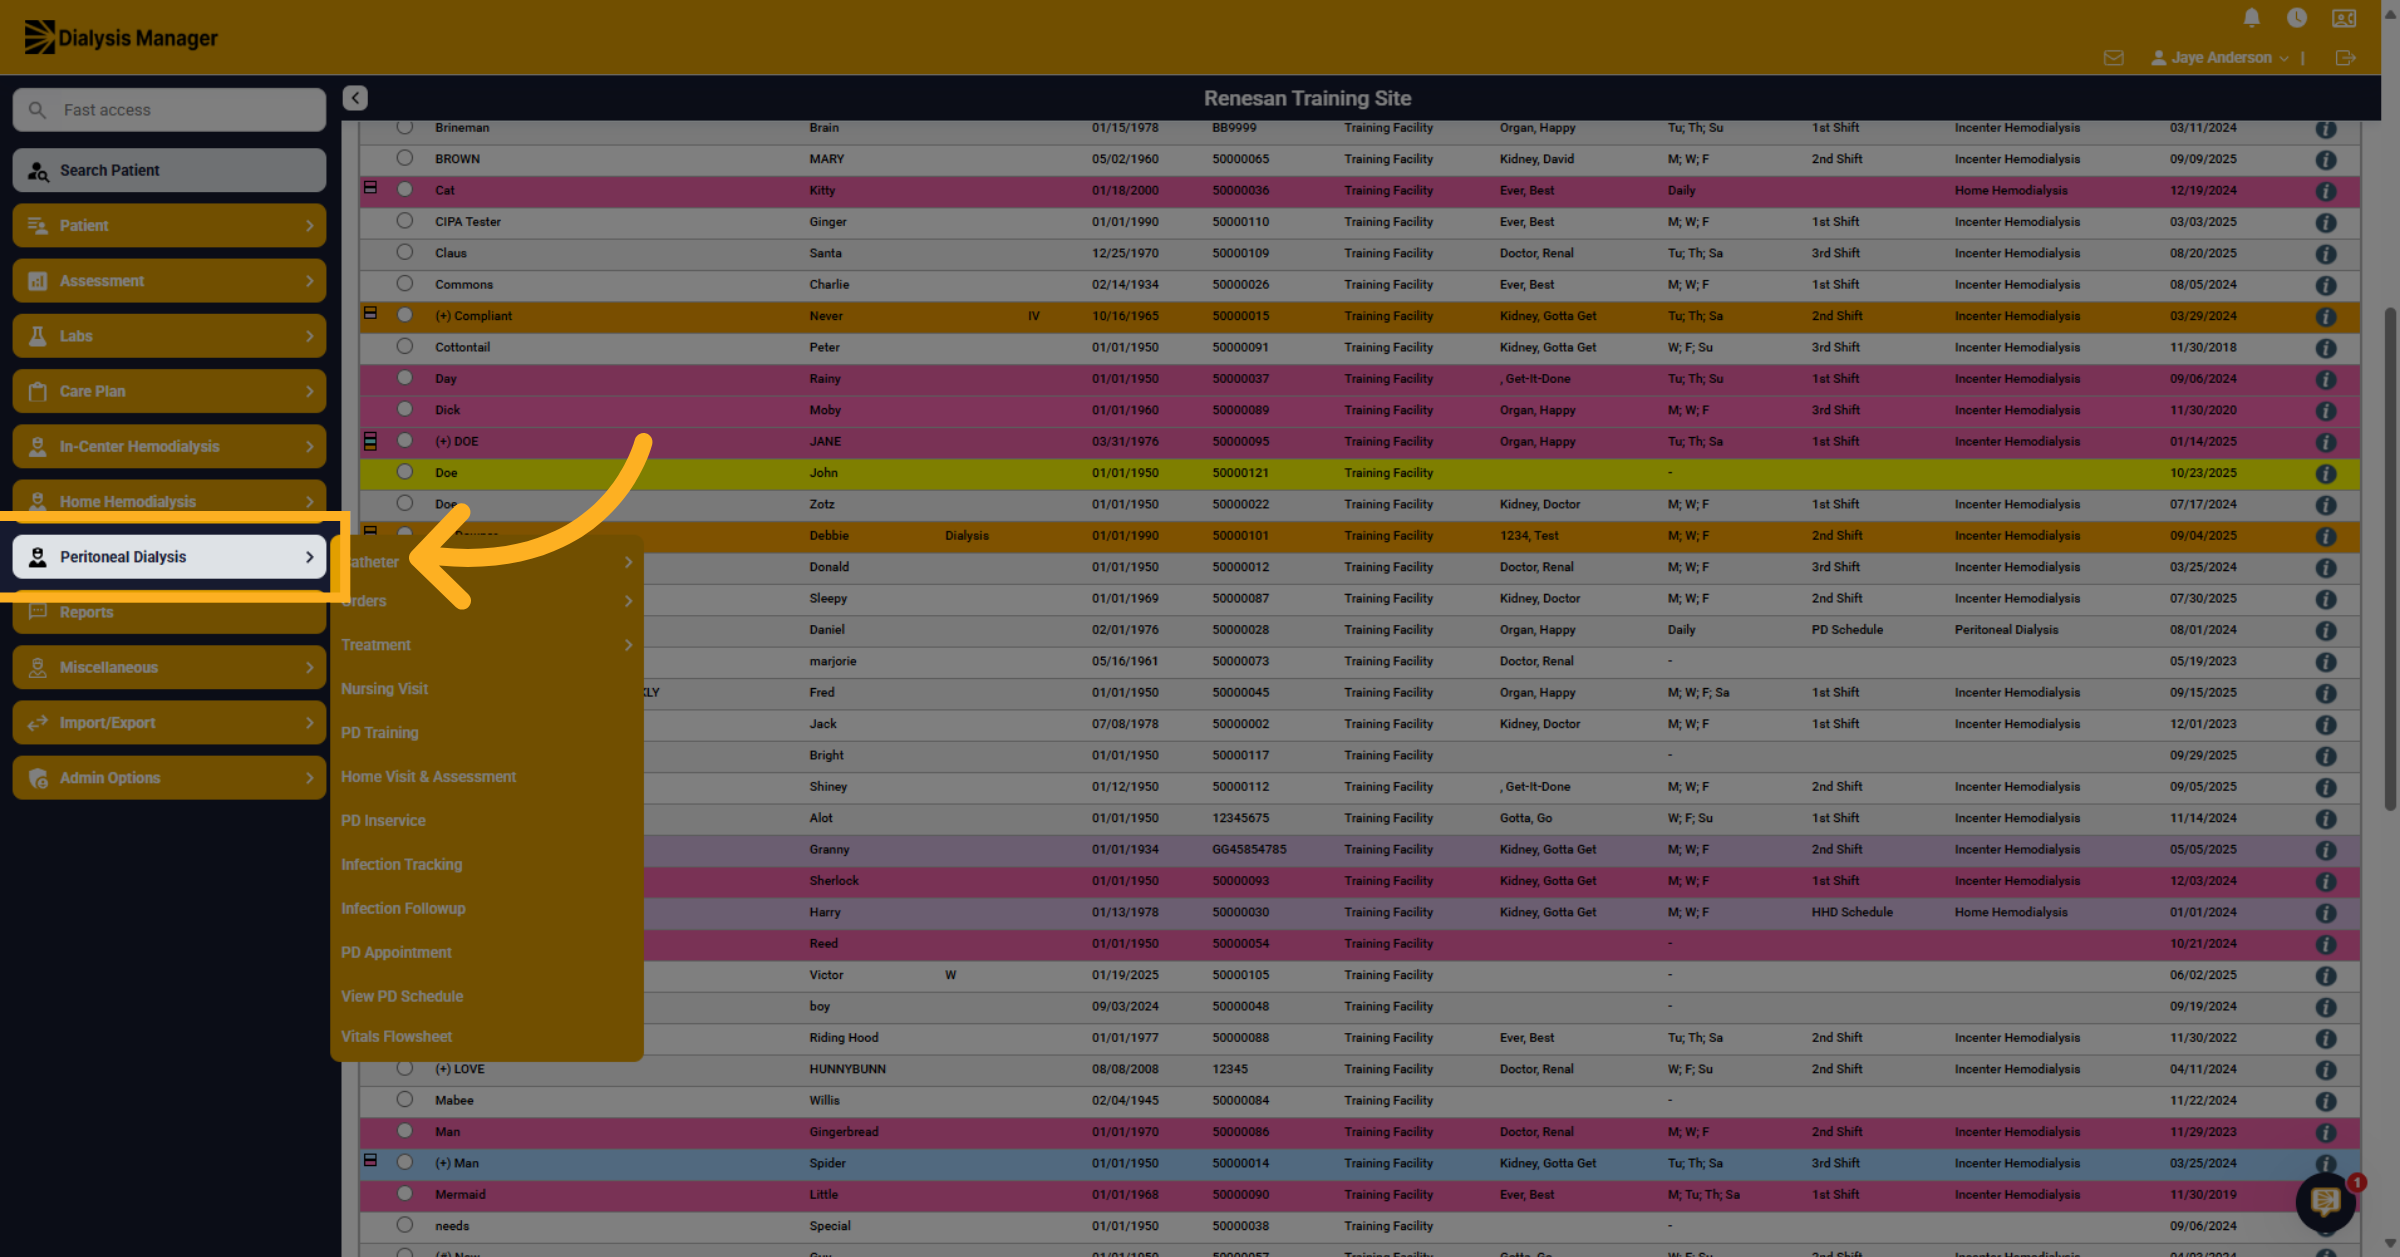Open the contact card icon

point(2344,18)
